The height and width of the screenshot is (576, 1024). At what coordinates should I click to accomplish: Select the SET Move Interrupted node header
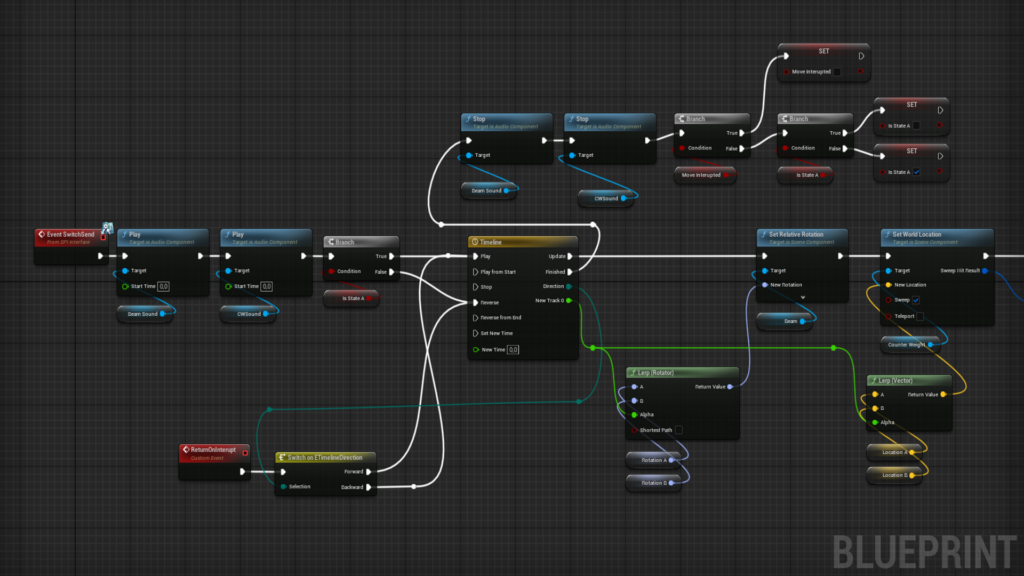click(824, 51)
